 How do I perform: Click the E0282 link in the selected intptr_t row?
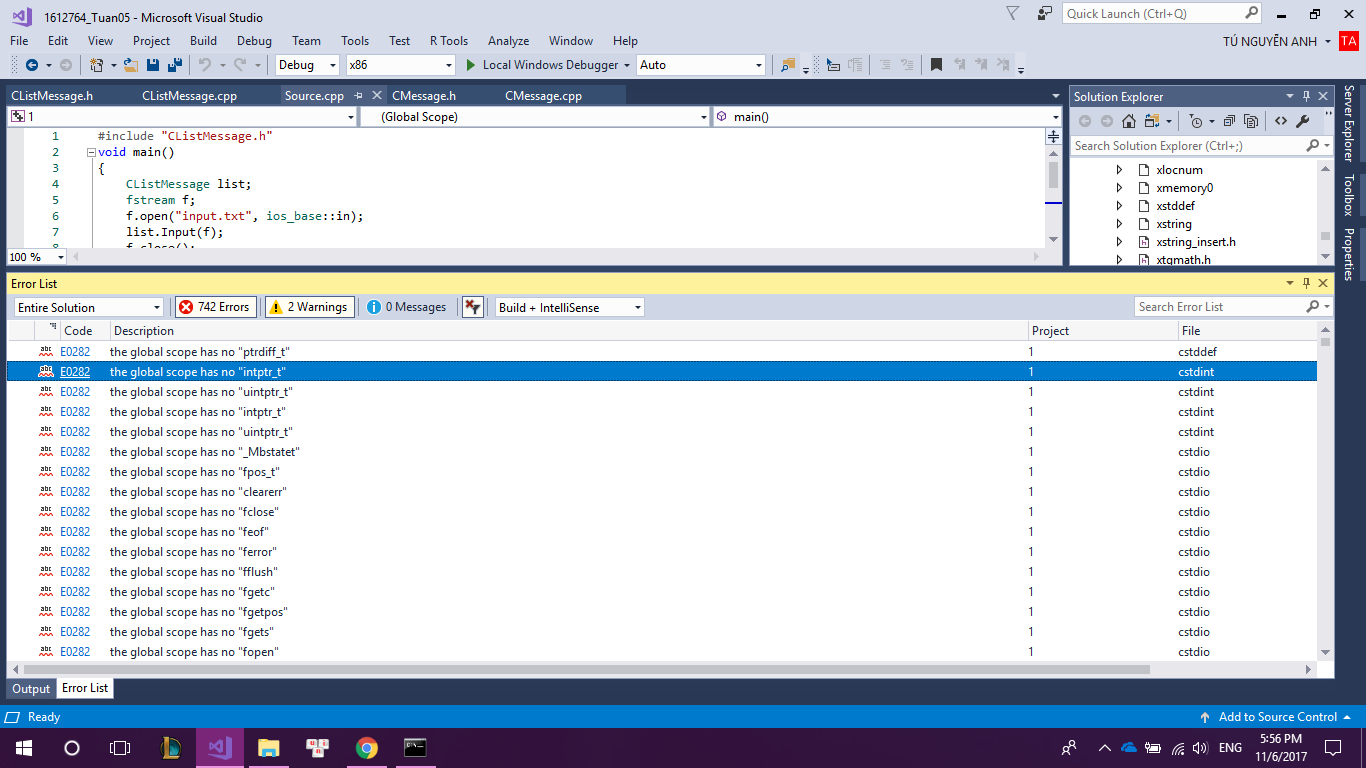click(x=75, y=372)
